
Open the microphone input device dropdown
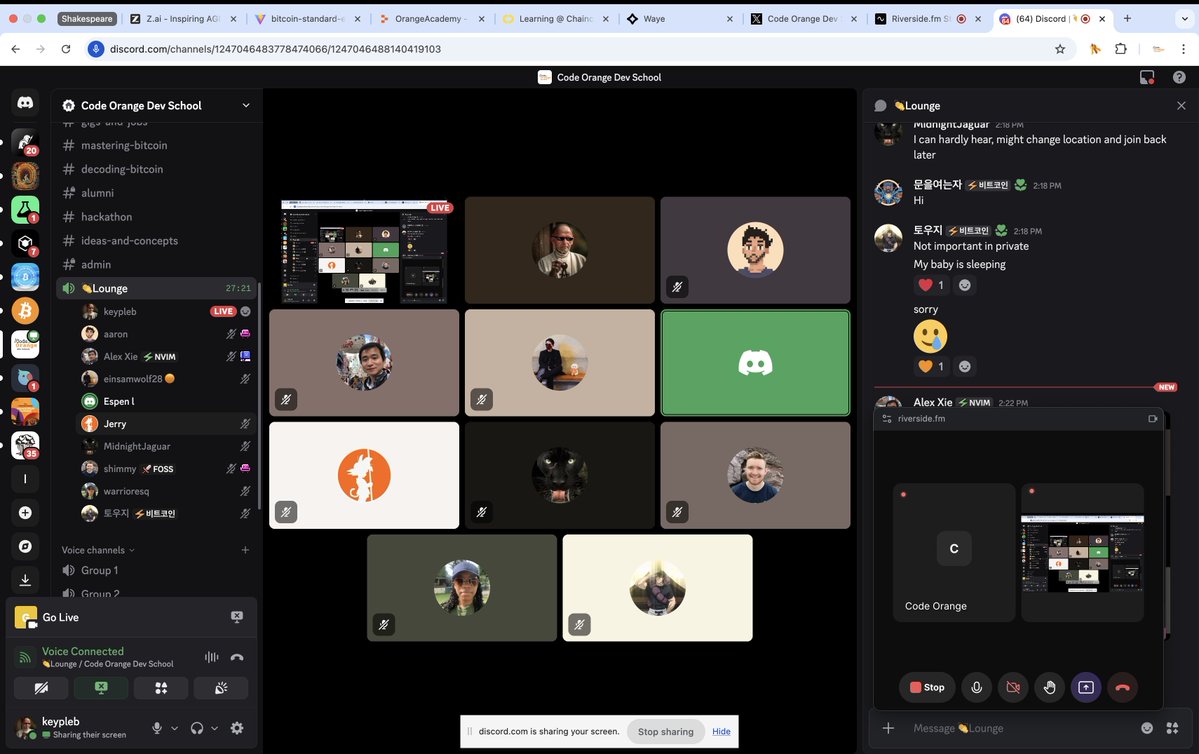click(x=174, y=728)
